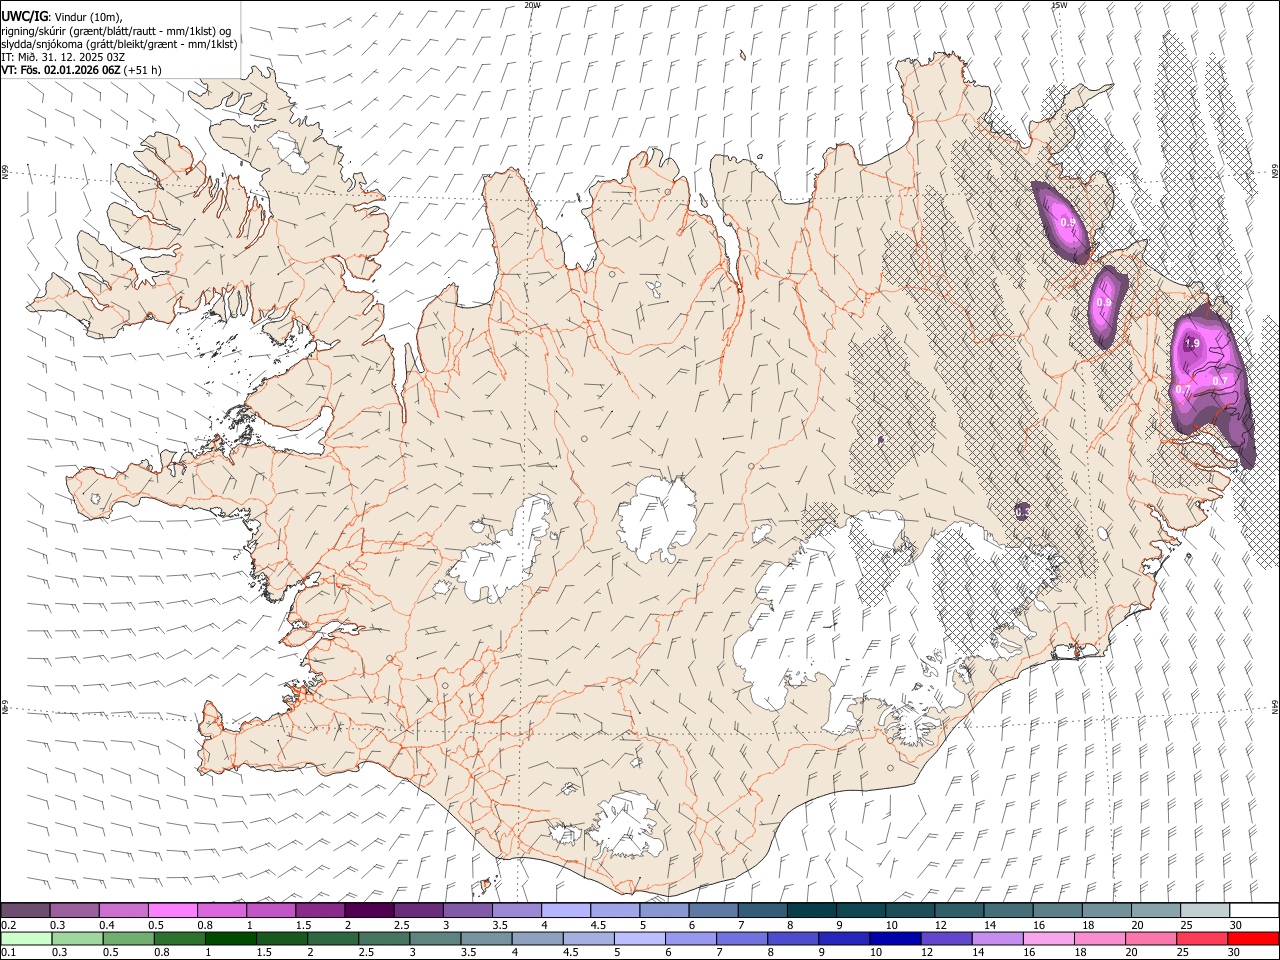
Task: Click the white Mýrdalsjökull glacier near south coast
Action: 628,825
